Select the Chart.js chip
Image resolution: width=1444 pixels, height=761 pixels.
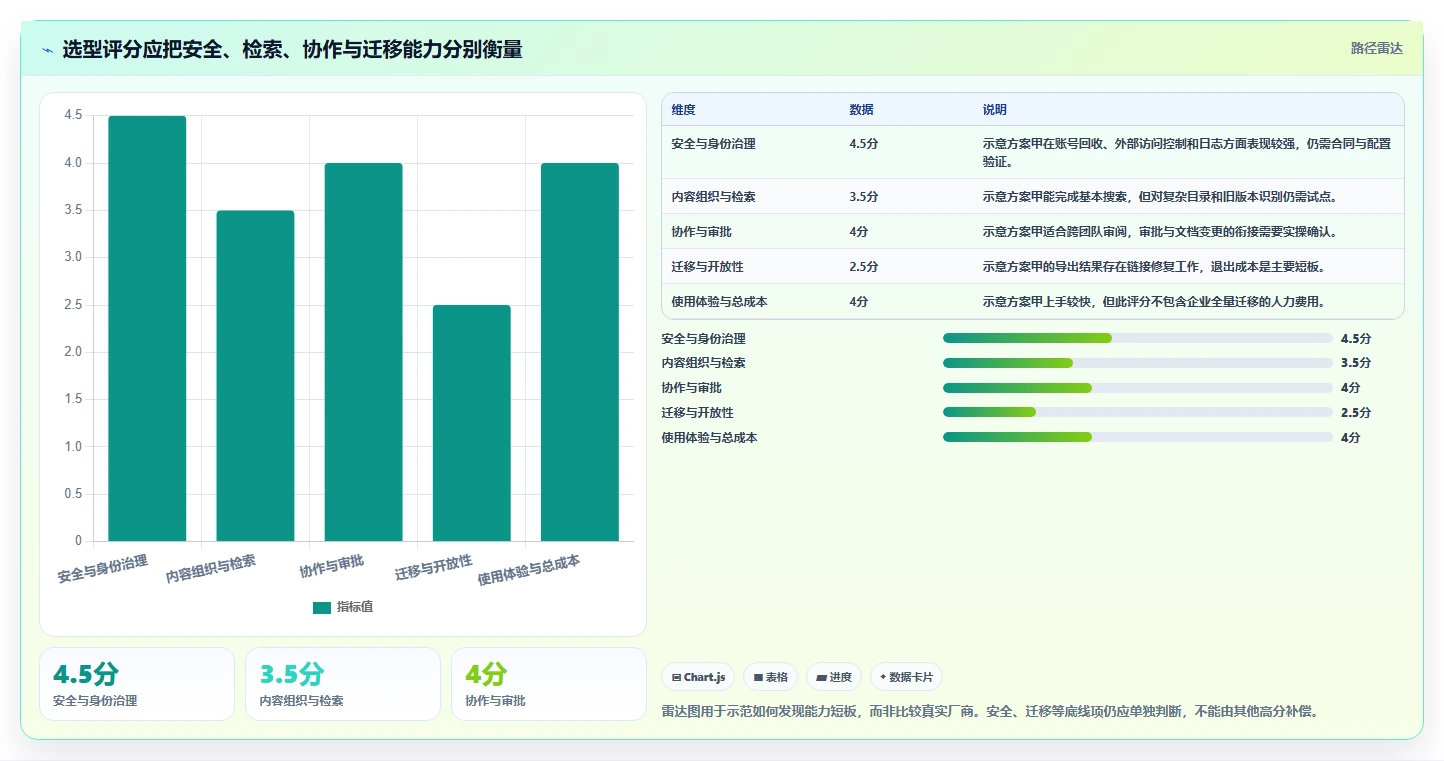click(698, 677)
